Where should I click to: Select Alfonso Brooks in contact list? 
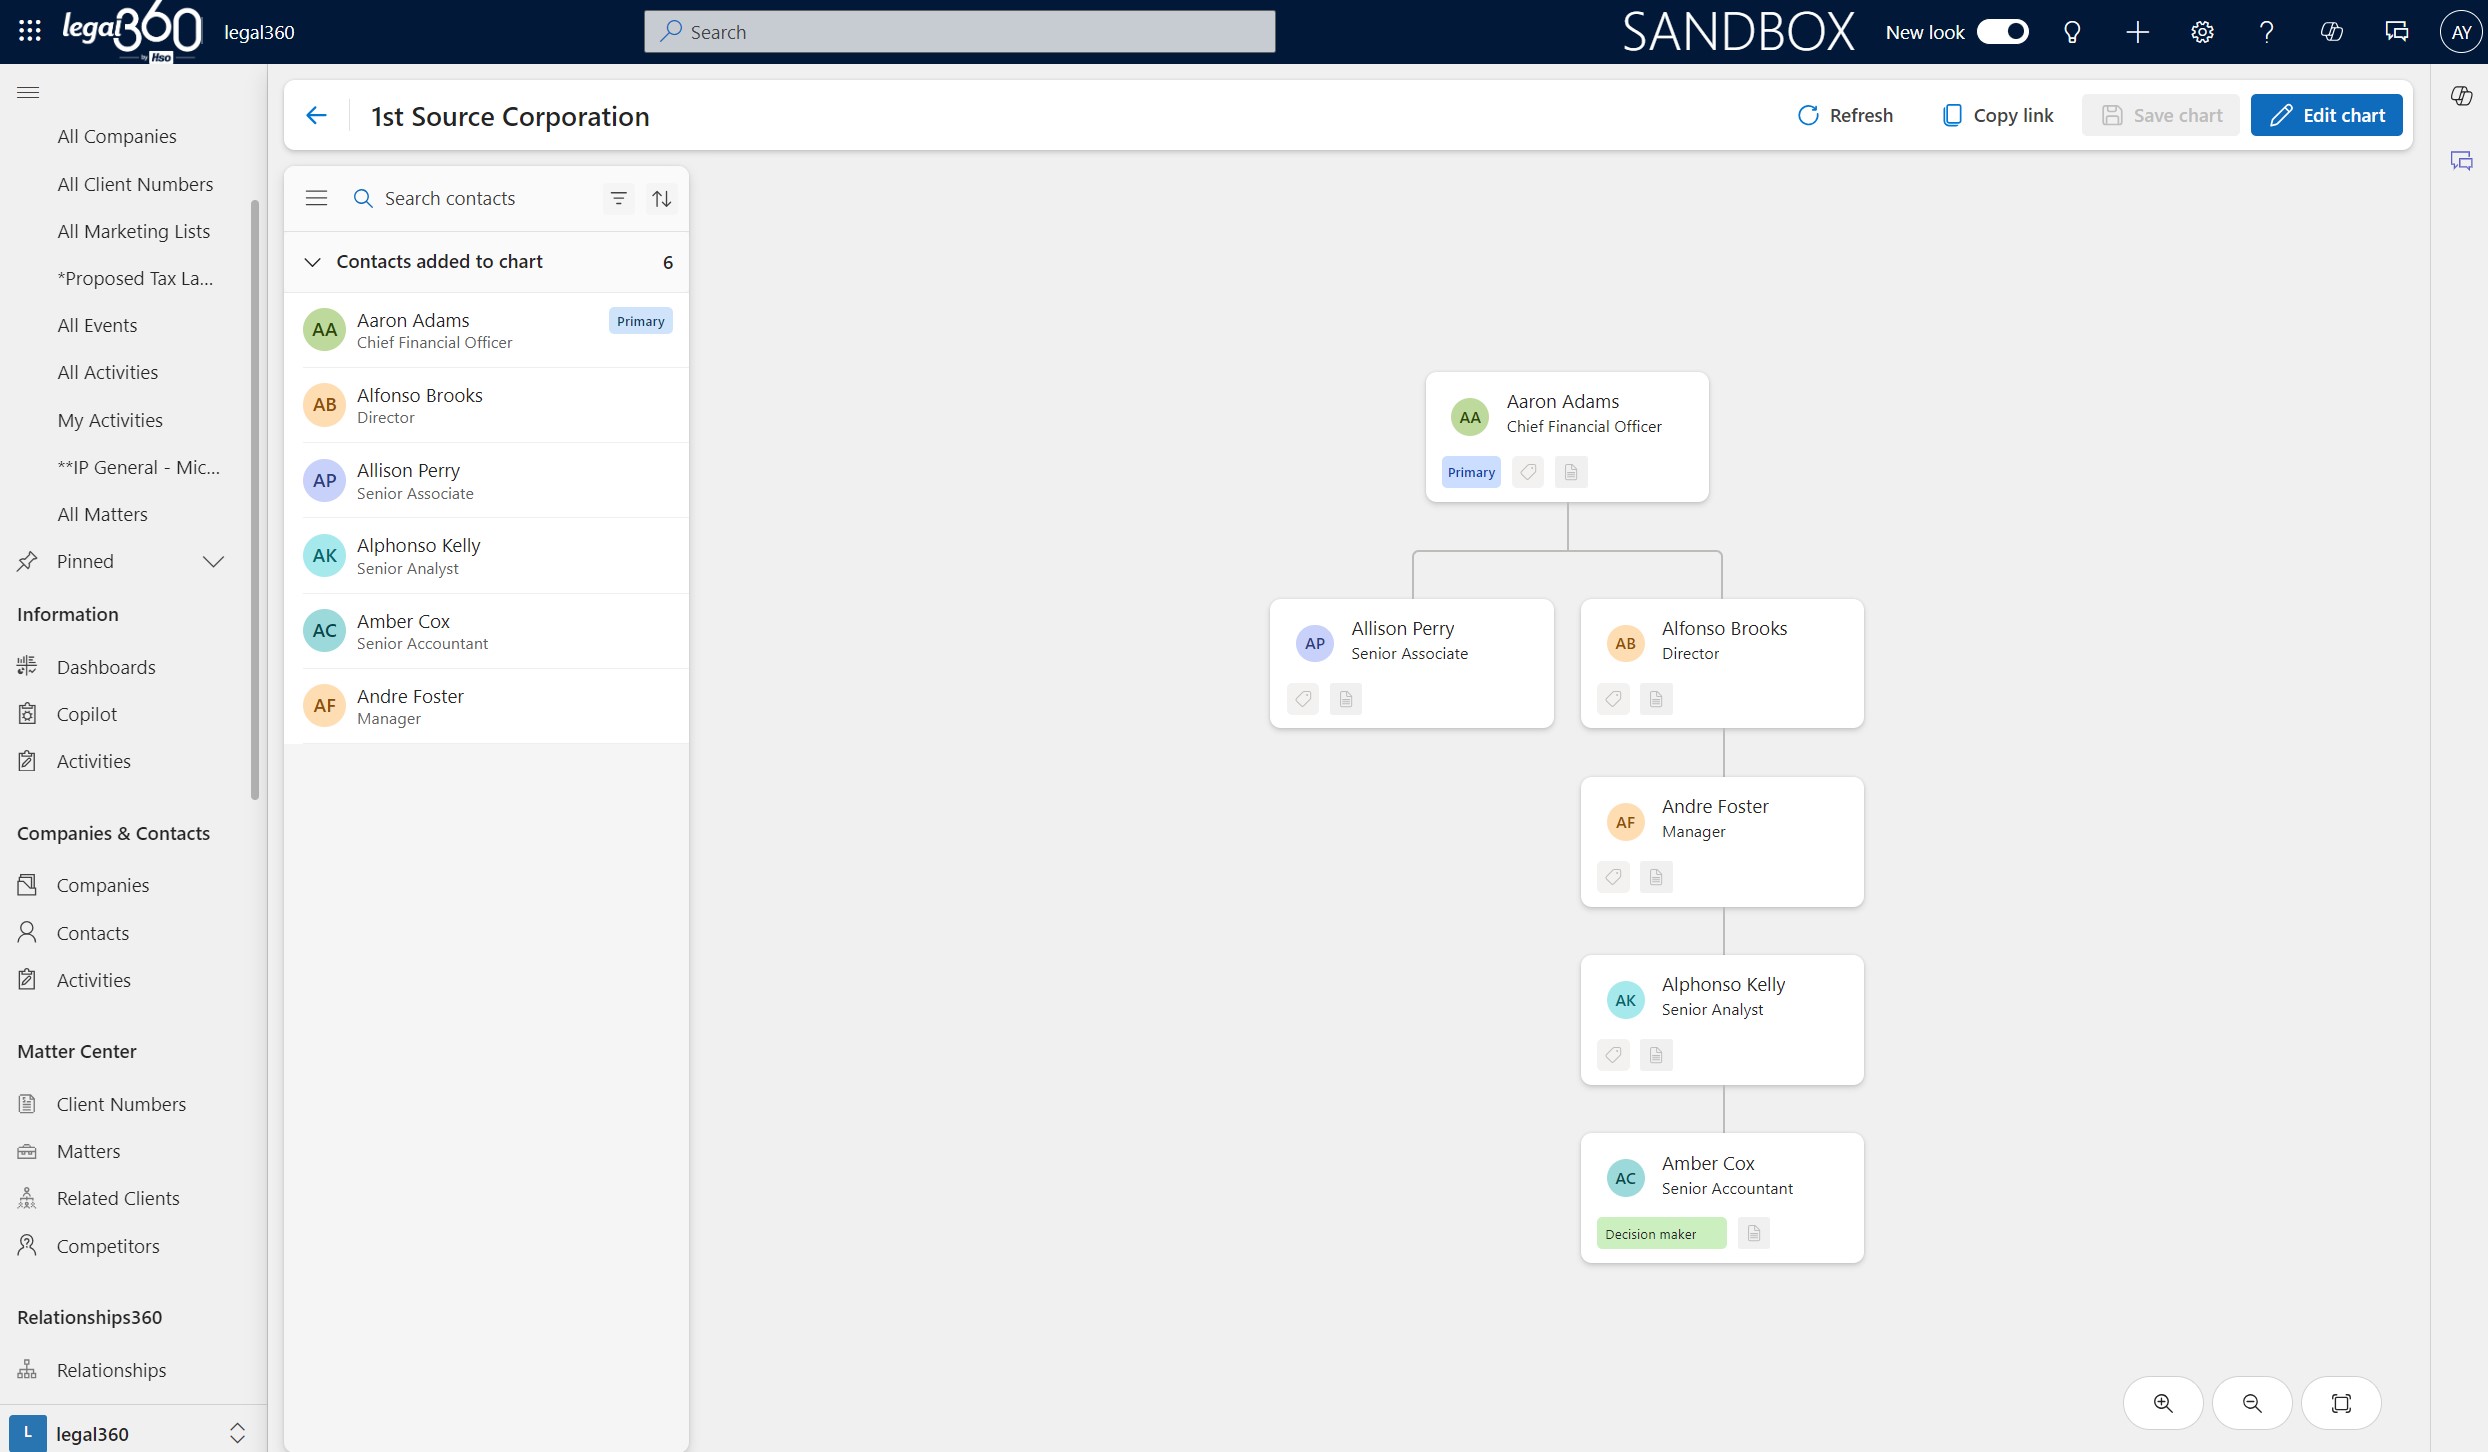[x=487, y=405]
